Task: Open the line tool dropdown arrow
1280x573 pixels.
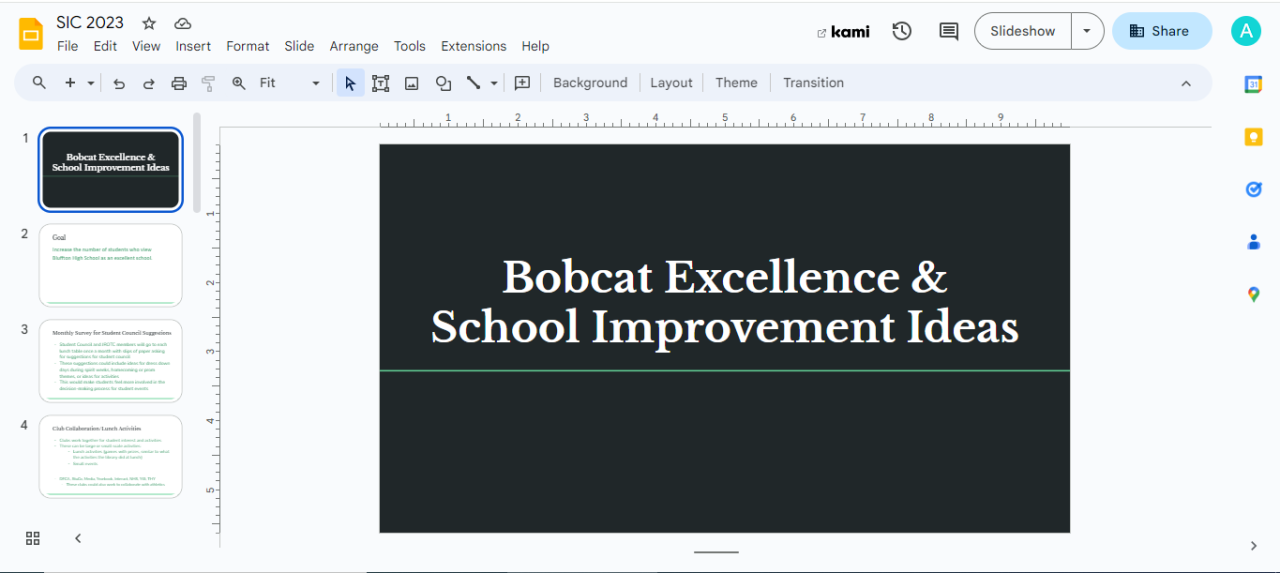Action: click(494, 83)
